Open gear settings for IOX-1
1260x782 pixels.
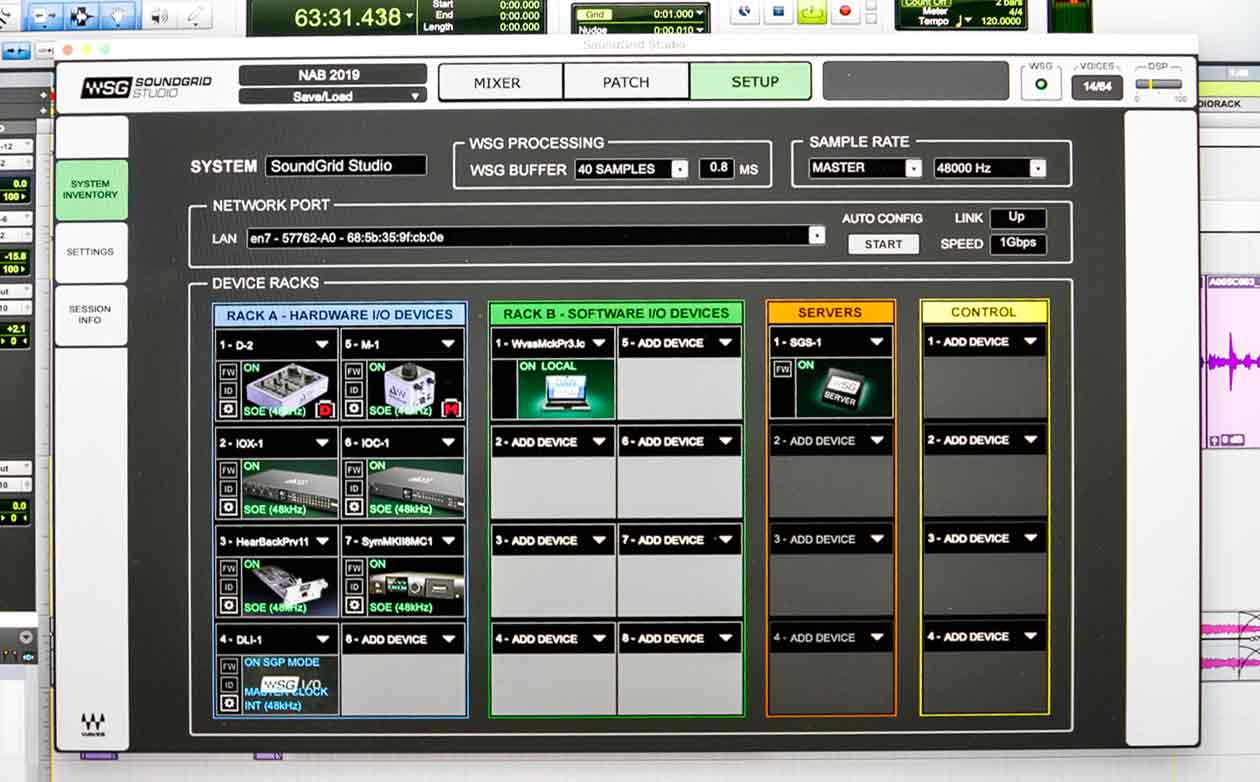click(227, 507)
